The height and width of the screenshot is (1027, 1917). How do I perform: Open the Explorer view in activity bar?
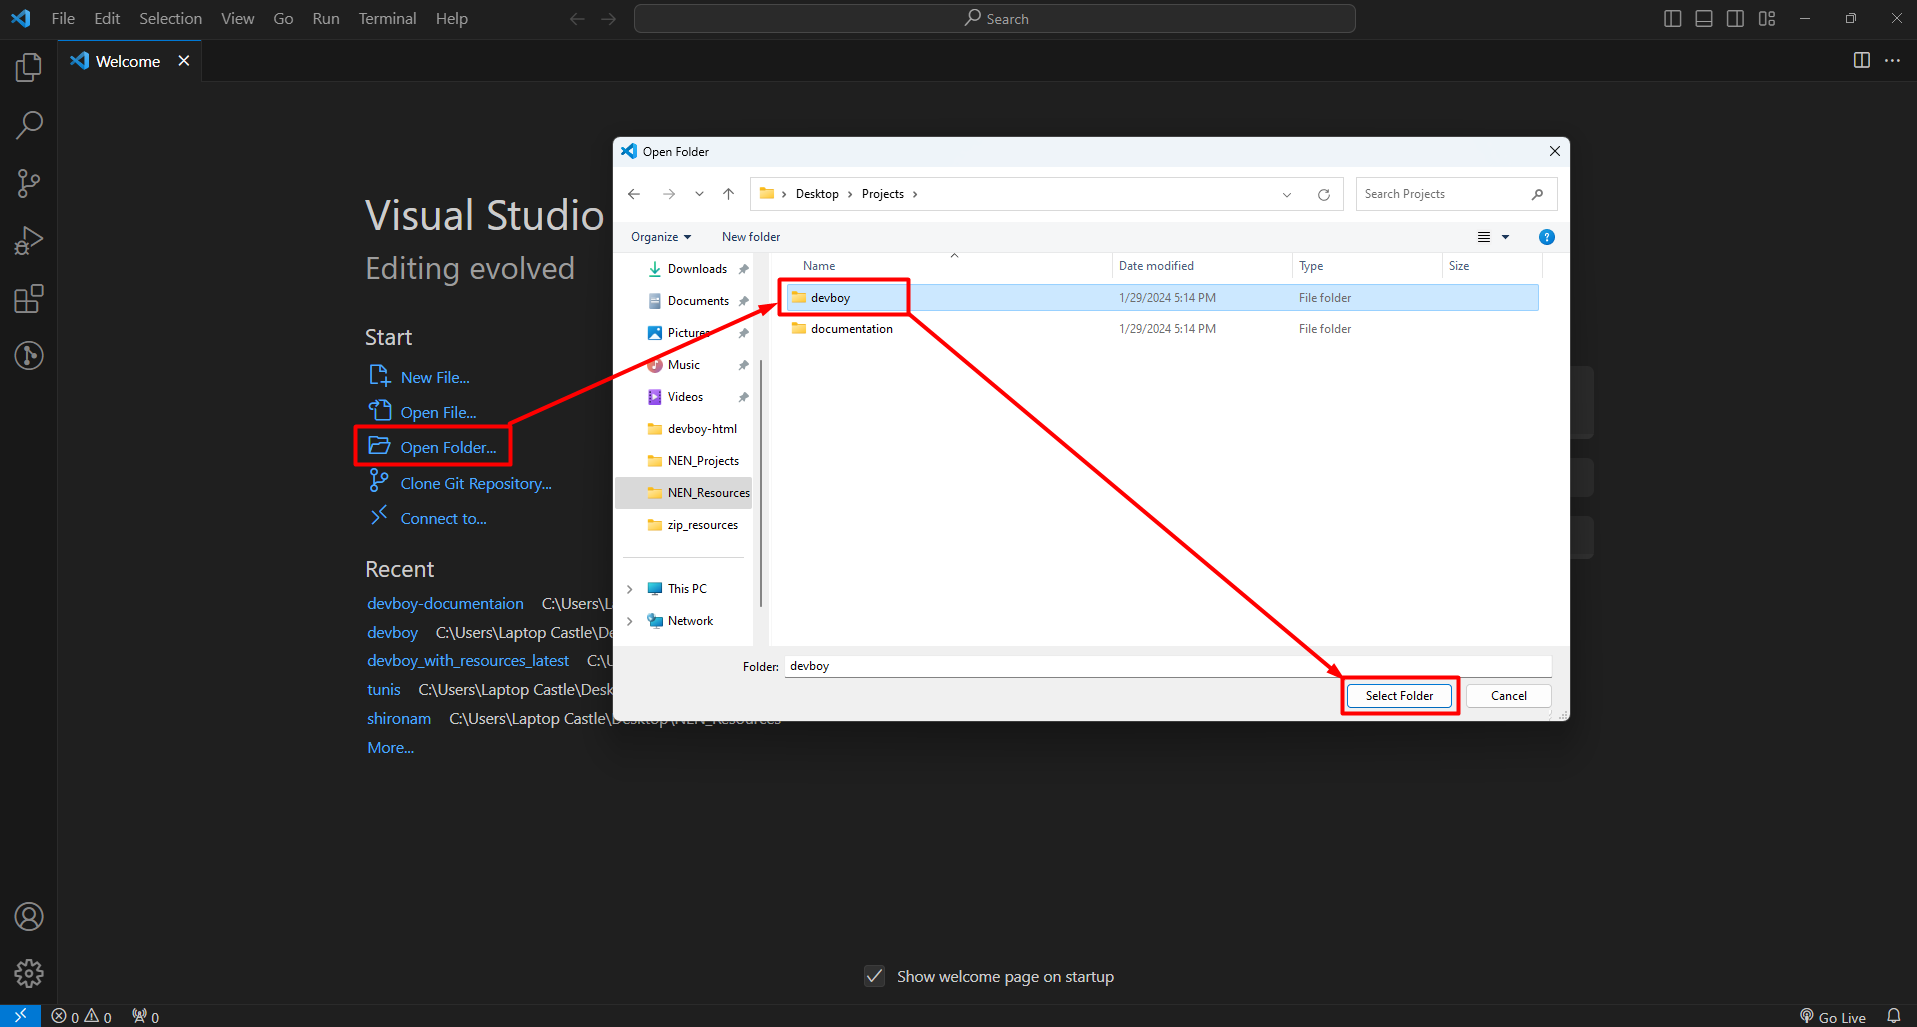(29, 68)
